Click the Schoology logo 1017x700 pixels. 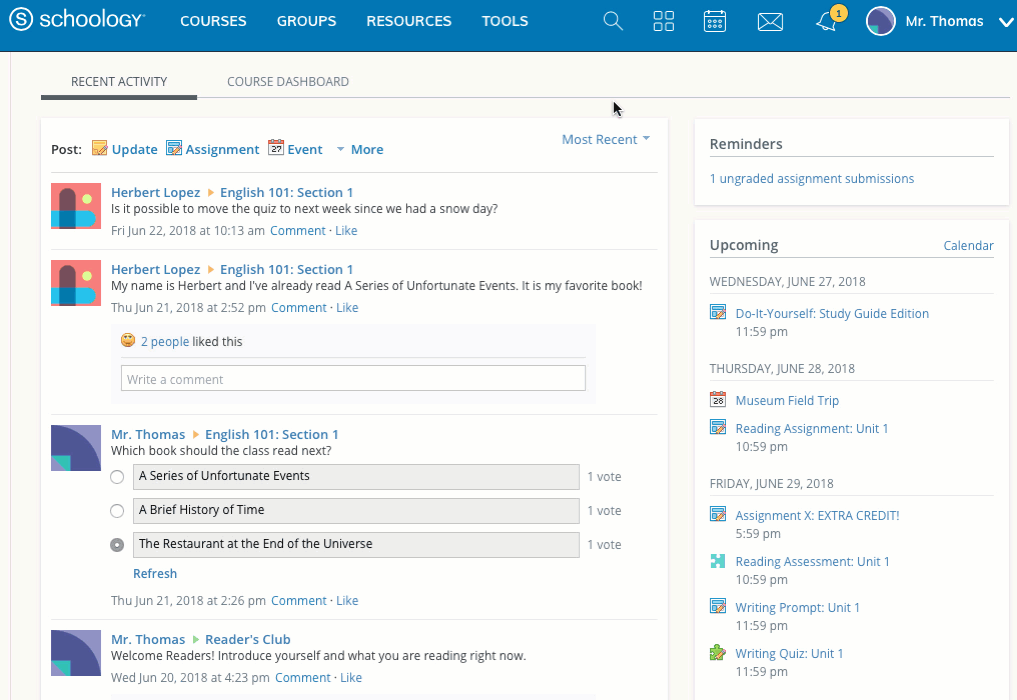click(x=77, y=20)
